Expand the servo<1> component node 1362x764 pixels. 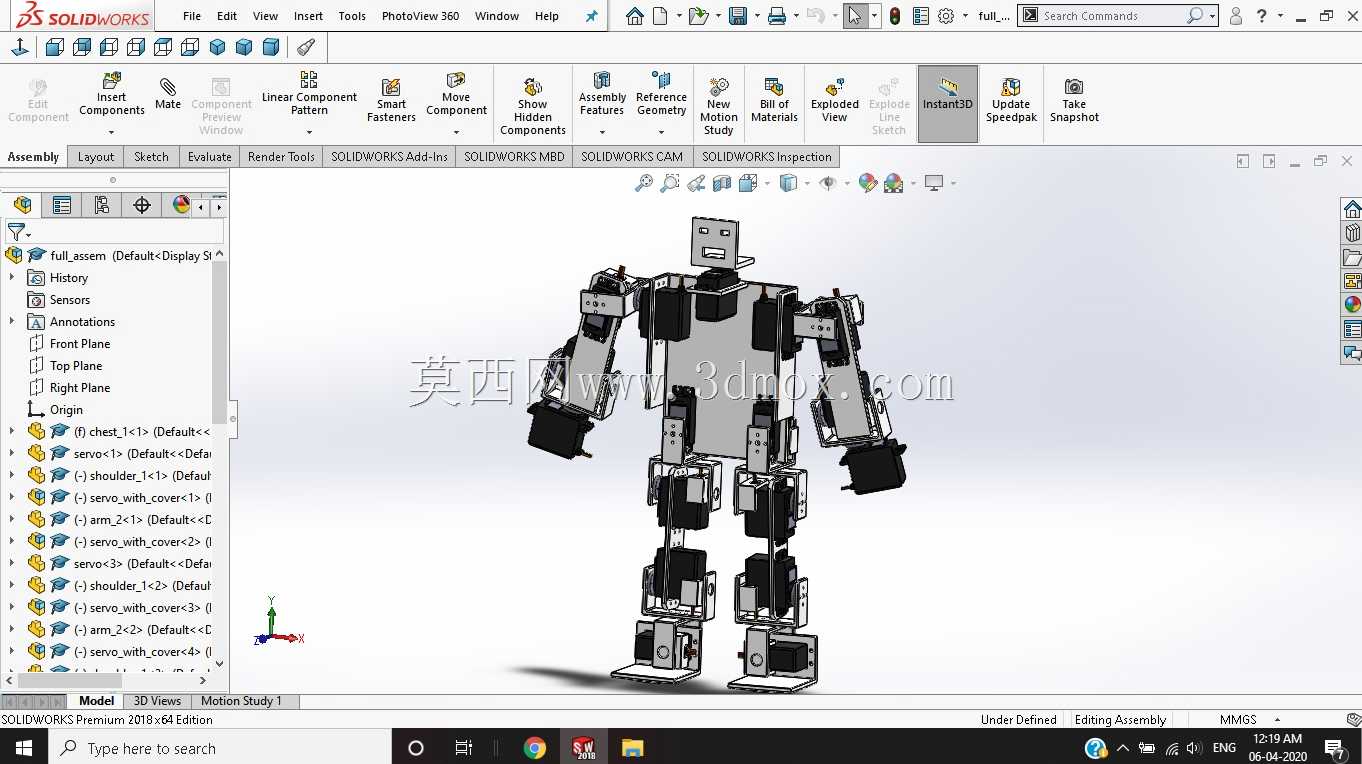[x=12, y=454]
